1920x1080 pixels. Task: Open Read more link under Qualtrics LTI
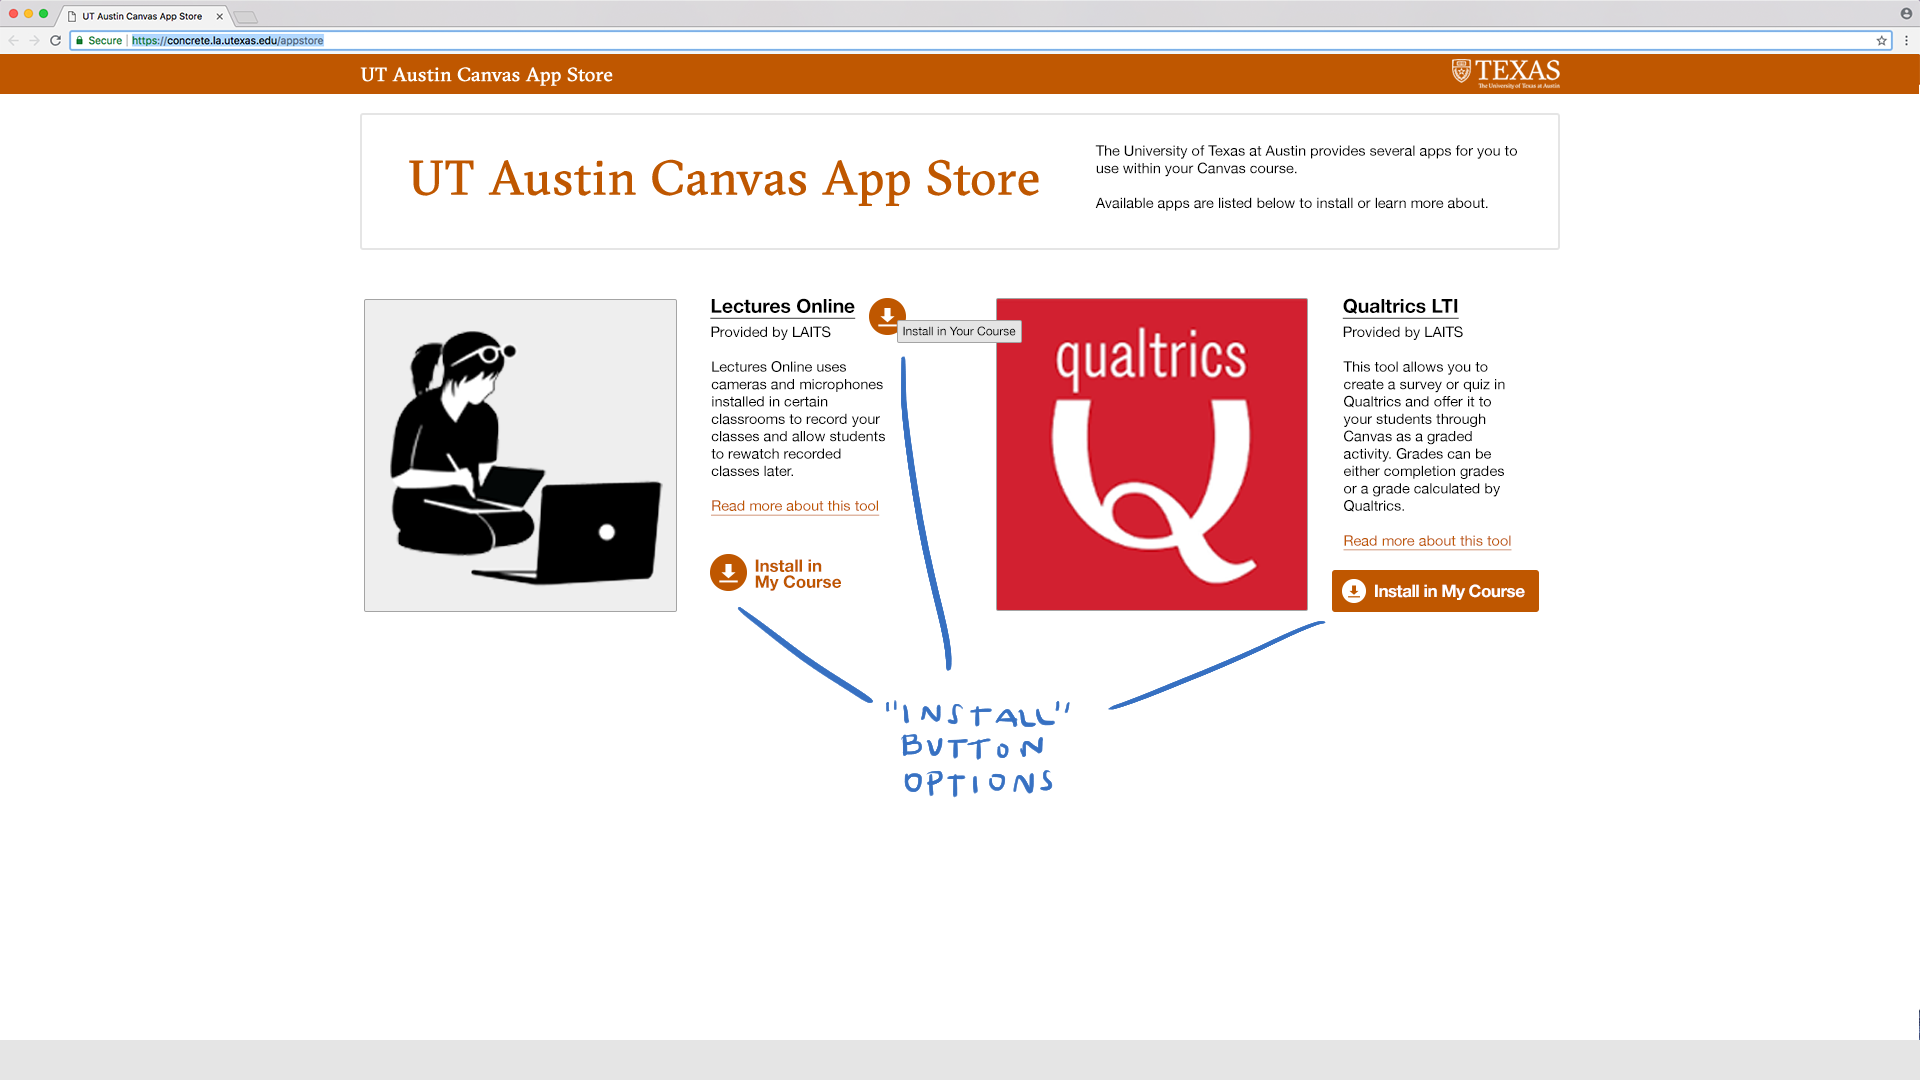[1426, 541]
